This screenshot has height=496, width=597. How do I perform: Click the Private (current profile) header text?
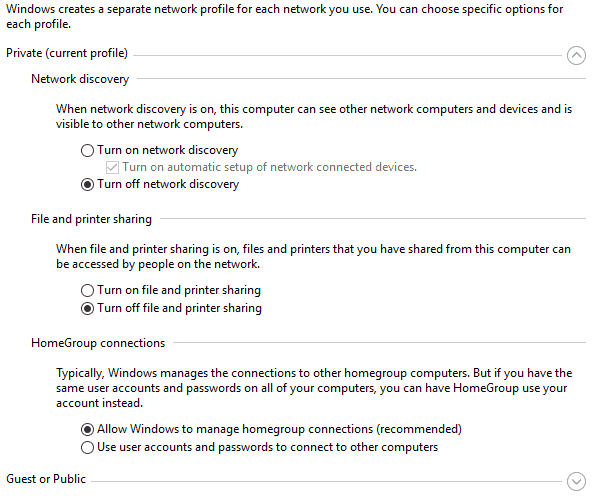pyautogui.click(x=67, y=53)
